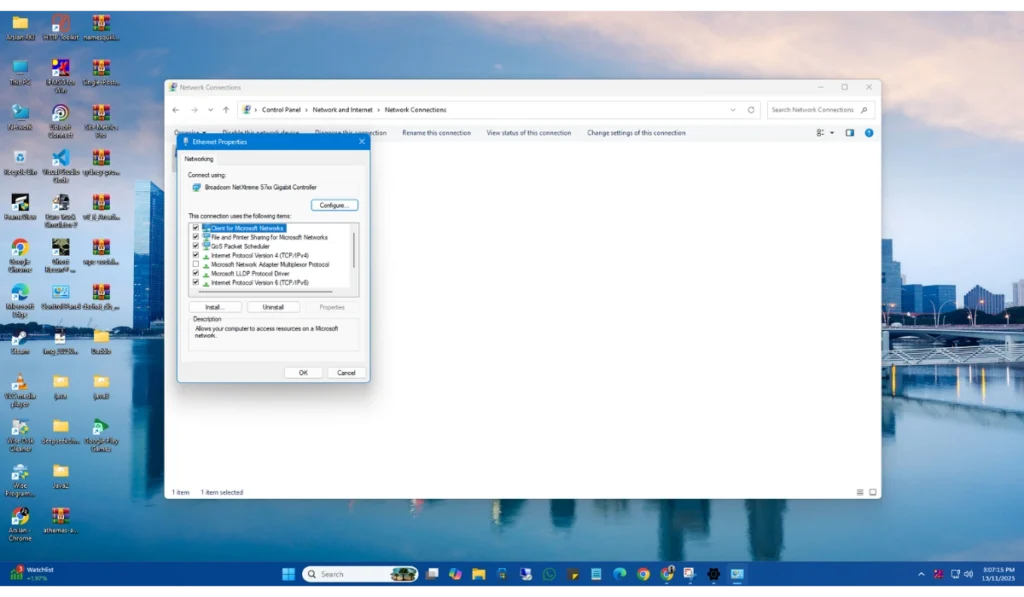This screenshot has height=597, width=1024.
Task: Show hidden system tray icons chevron
Action: click(921, 574)
